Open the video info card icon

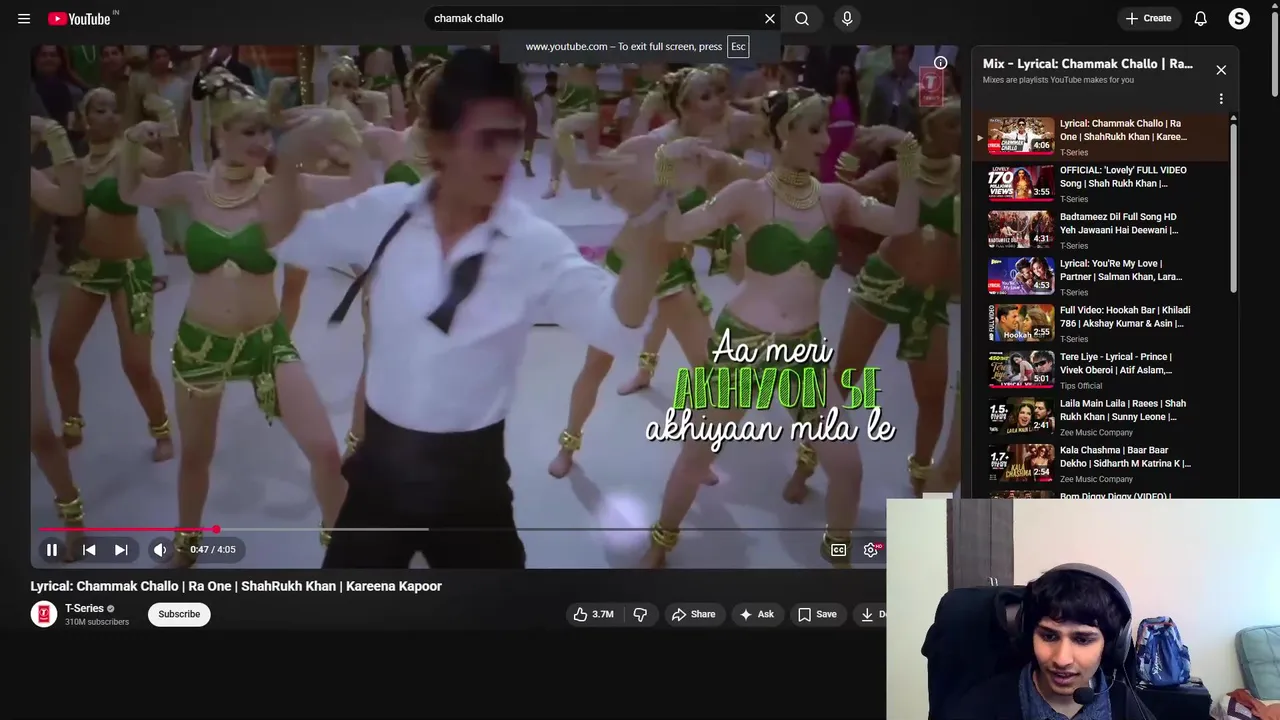tap(940, 62)
